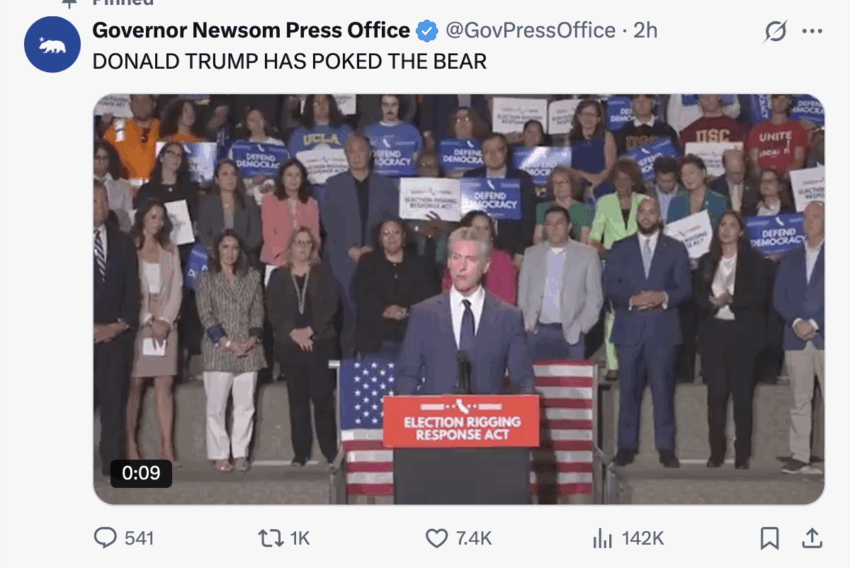Click the 541 replies count
Viewport: 850px width, 568px height.
(x=139, y=538)
